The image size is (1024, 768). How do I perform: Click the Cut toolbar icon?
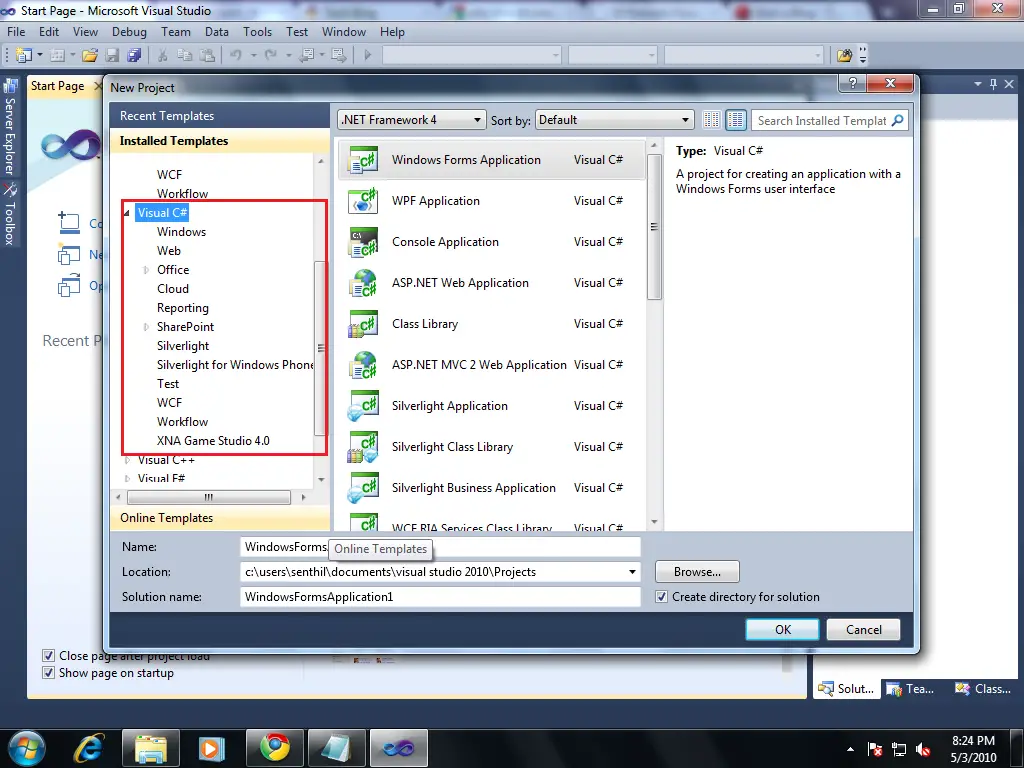163,56
